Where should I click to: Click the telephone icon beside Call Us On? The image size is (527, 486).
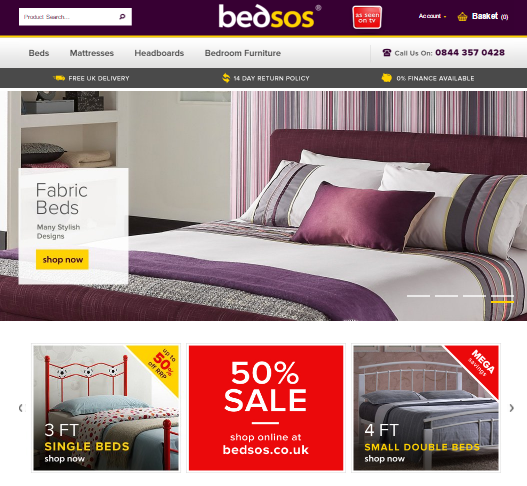pyautogui.click(x=387, y=53)
